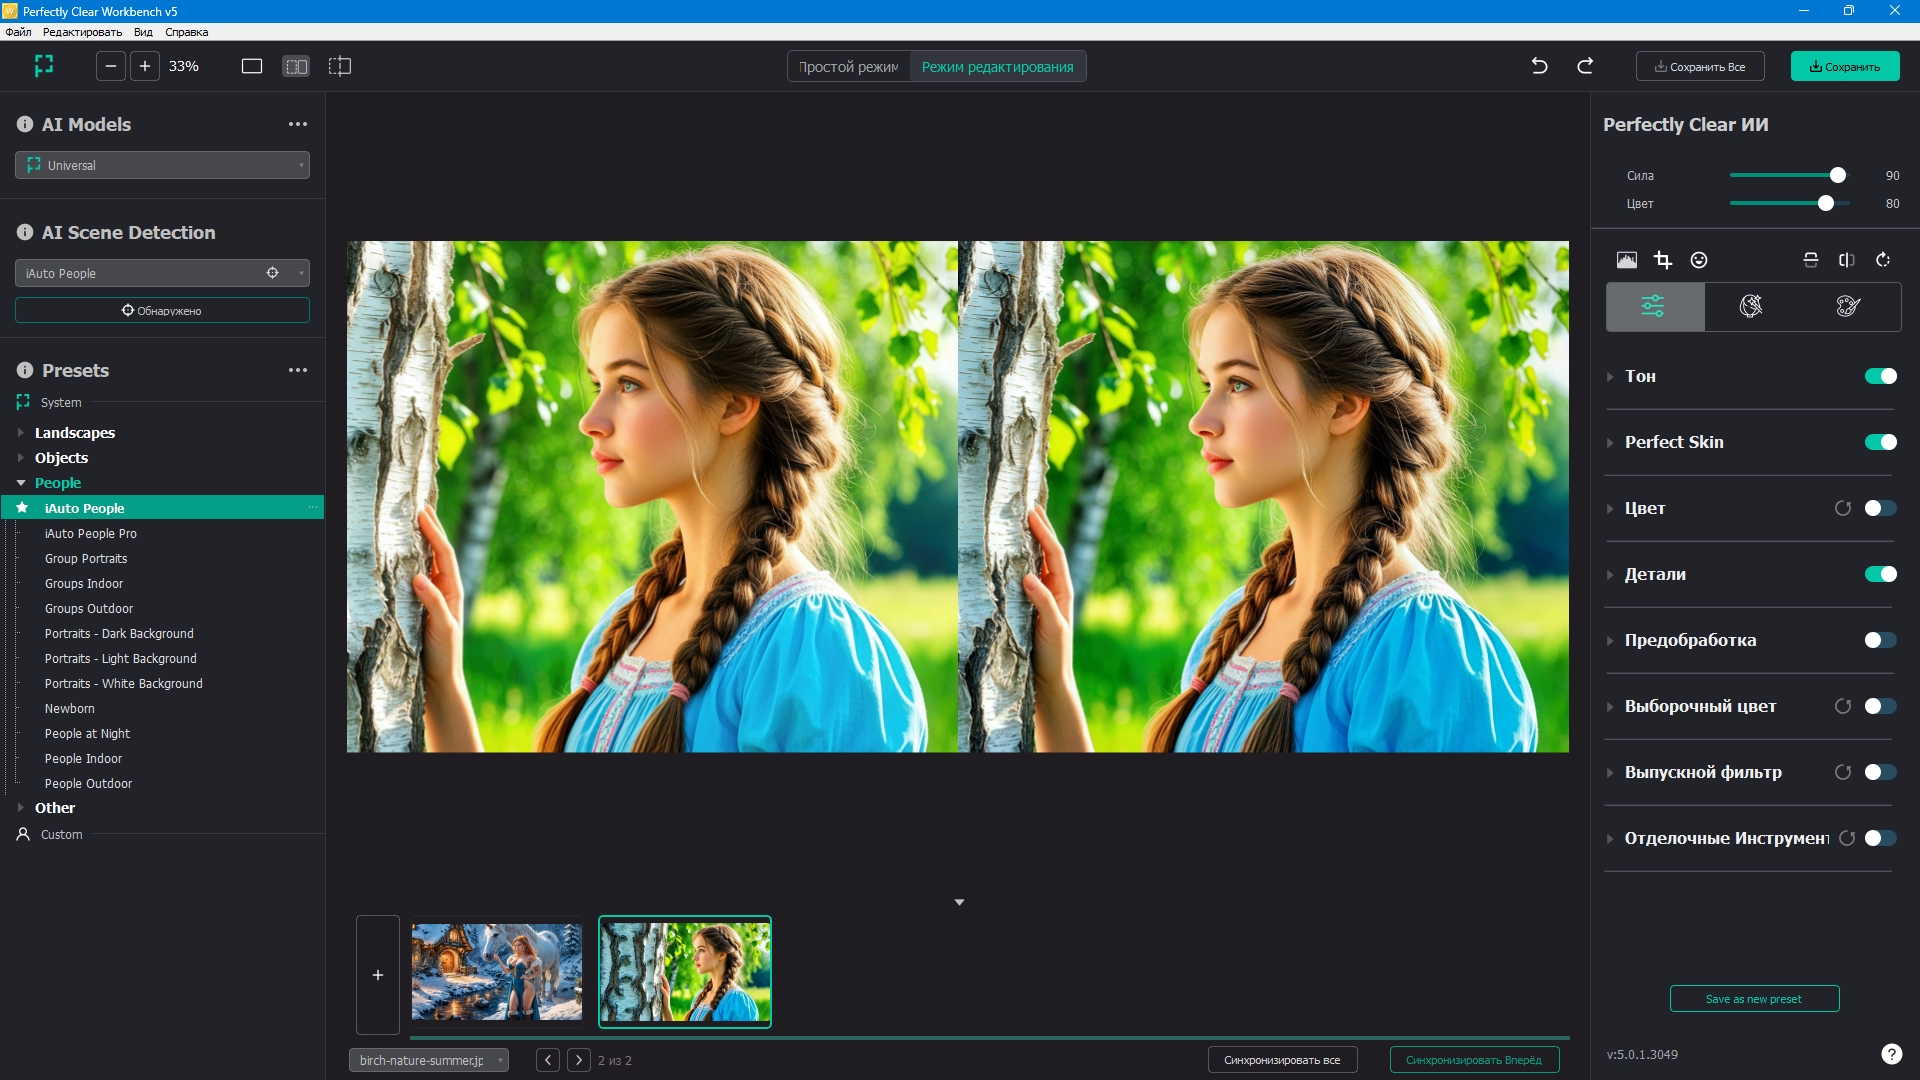Switch to split side-by-side view icon

[x=296, y=66]
